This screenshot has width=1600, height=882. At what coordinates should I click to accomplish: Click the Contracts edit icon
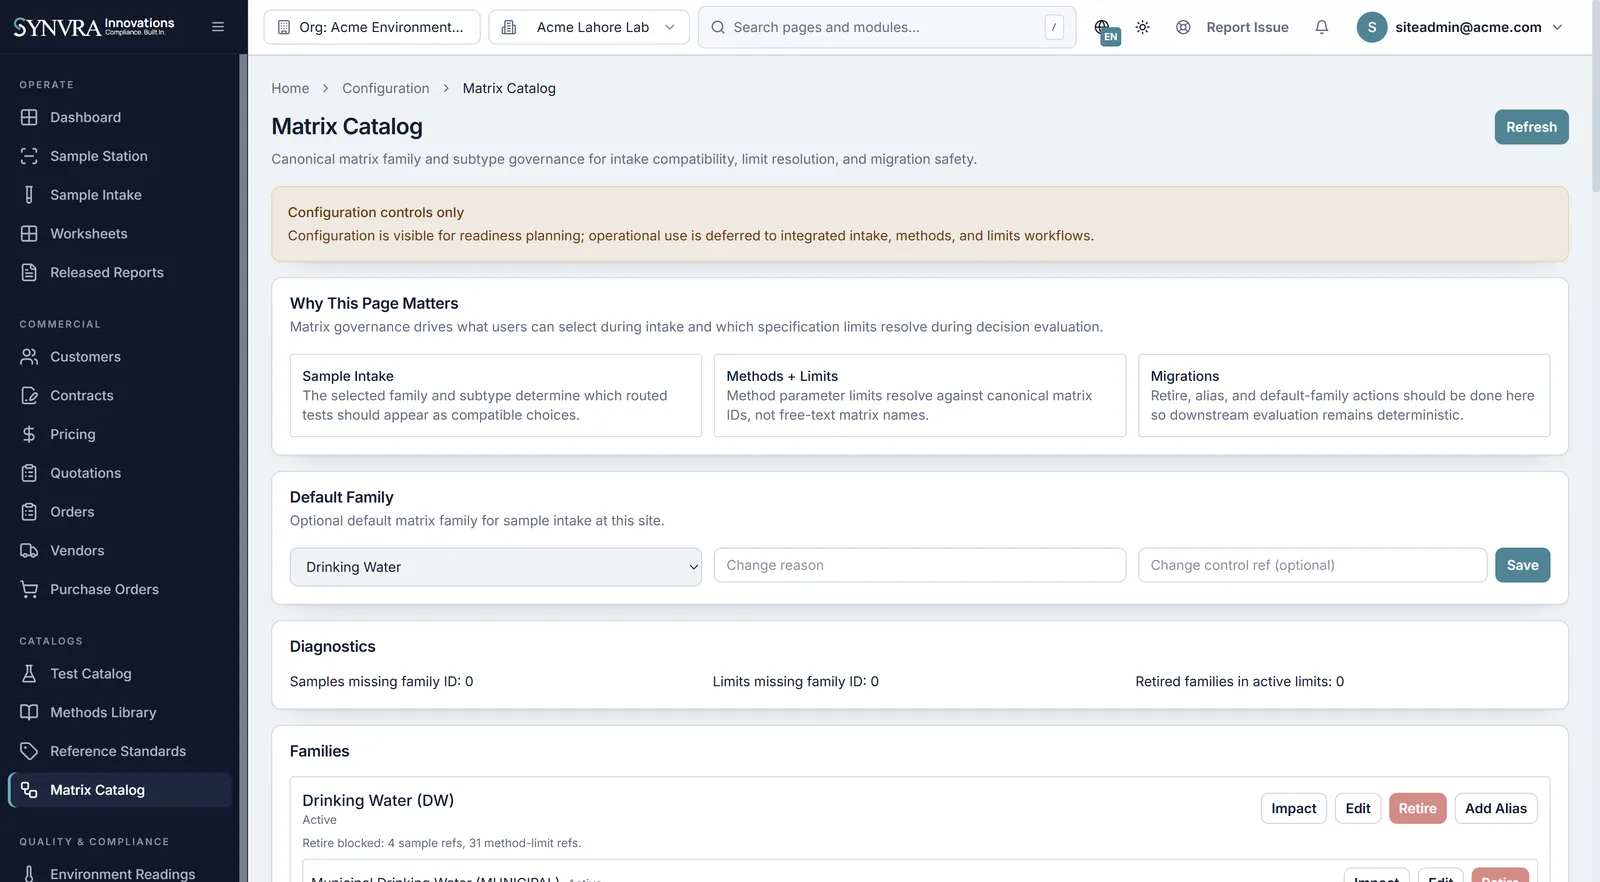29,396
